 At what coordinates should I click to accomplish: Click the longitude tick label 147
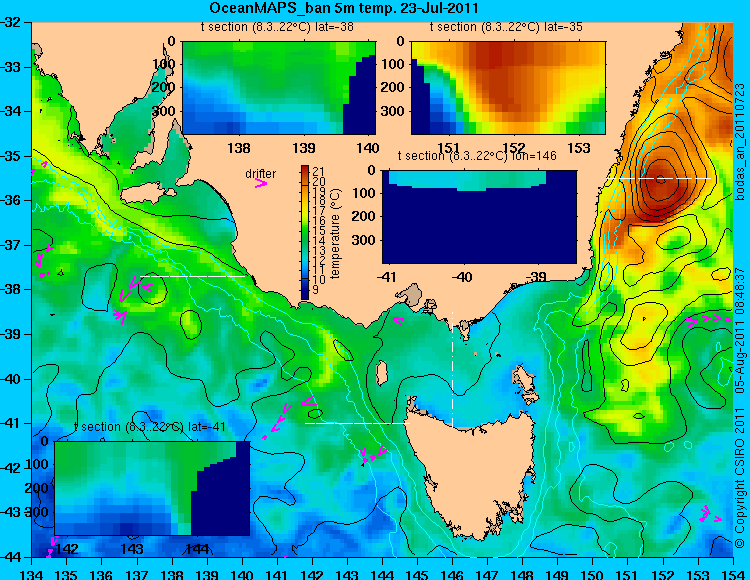click(x=487, y=574)
